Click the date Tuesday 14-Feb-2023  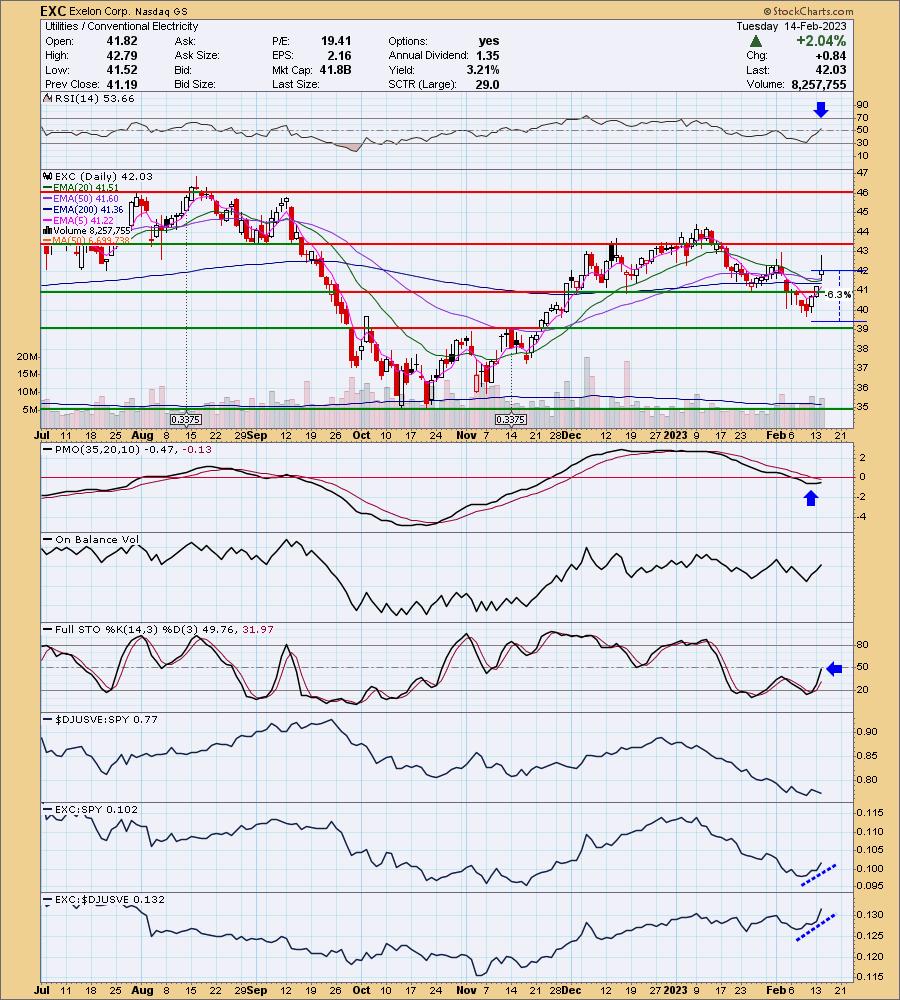tap(791, 26)
